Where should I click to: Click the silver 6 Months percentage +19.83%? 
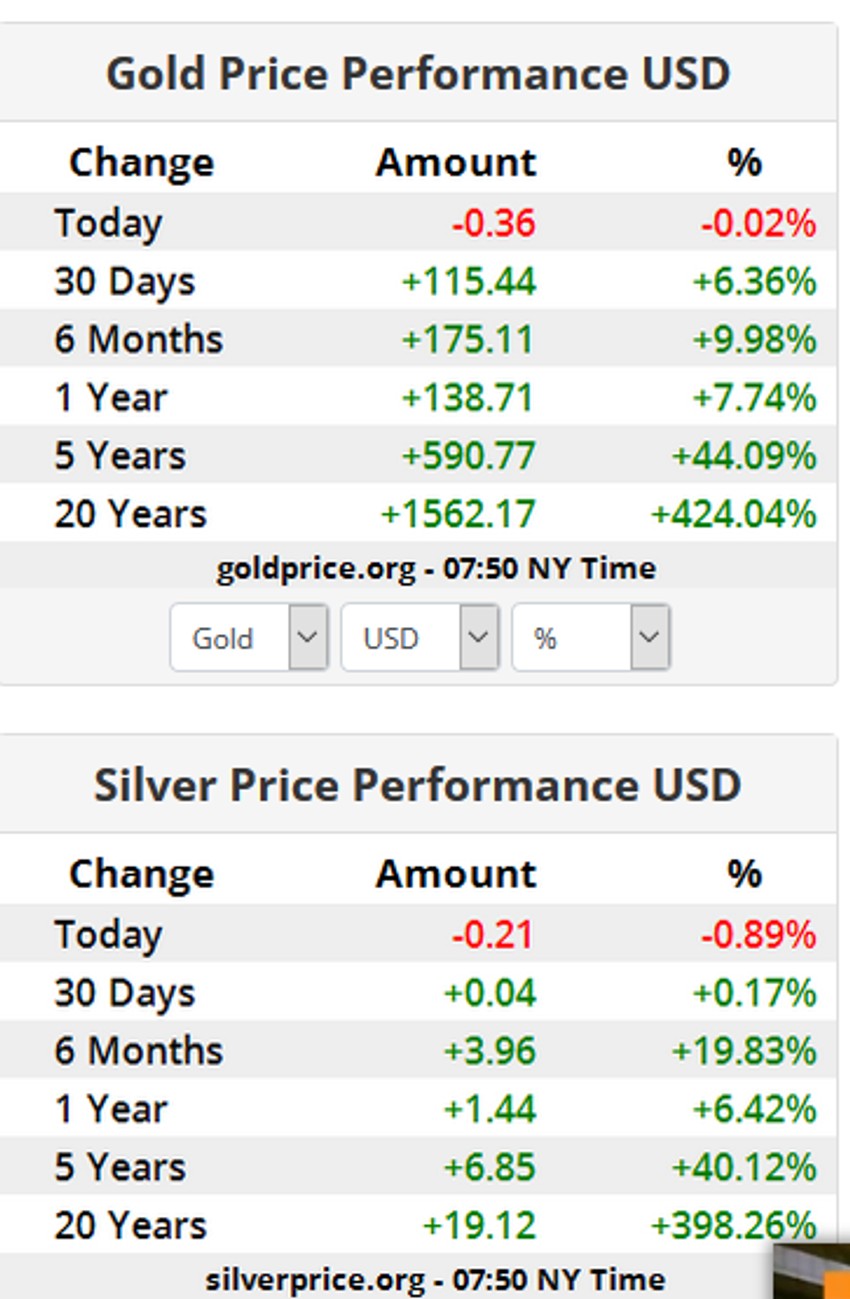point(744,1051)
